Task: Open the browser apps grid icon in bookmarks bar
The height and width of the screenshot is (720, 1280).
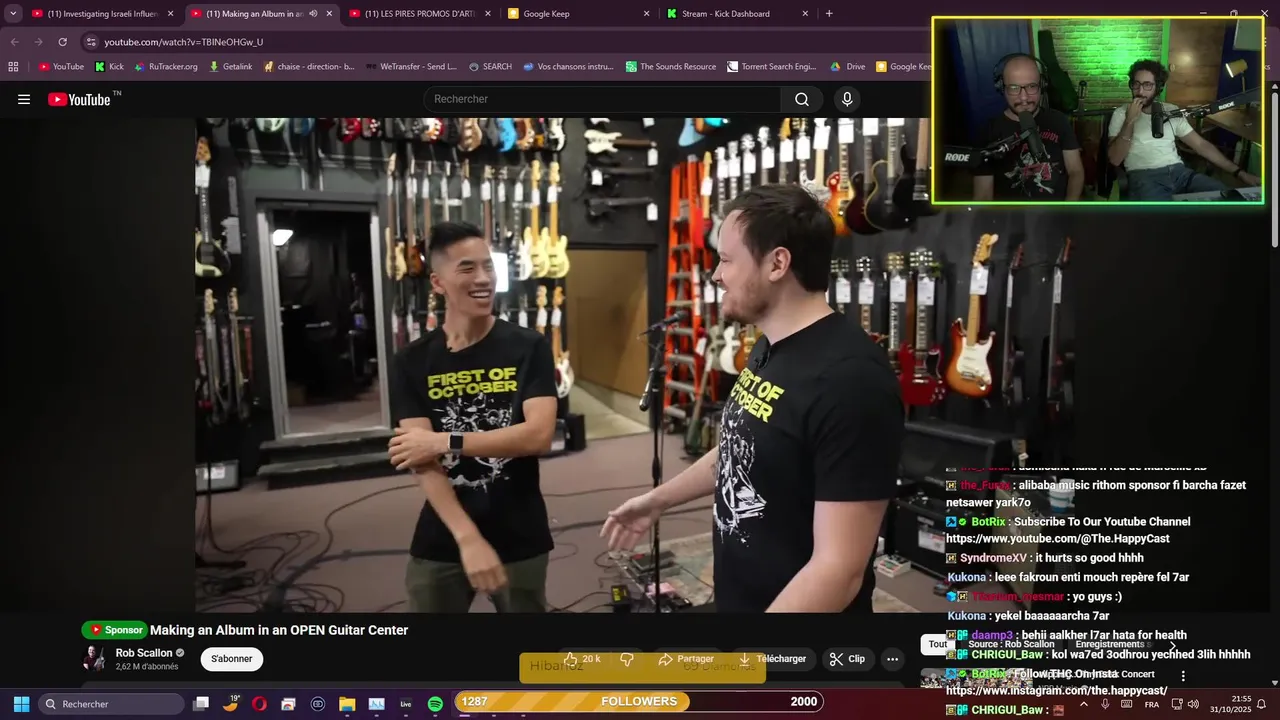Action: 13,67
